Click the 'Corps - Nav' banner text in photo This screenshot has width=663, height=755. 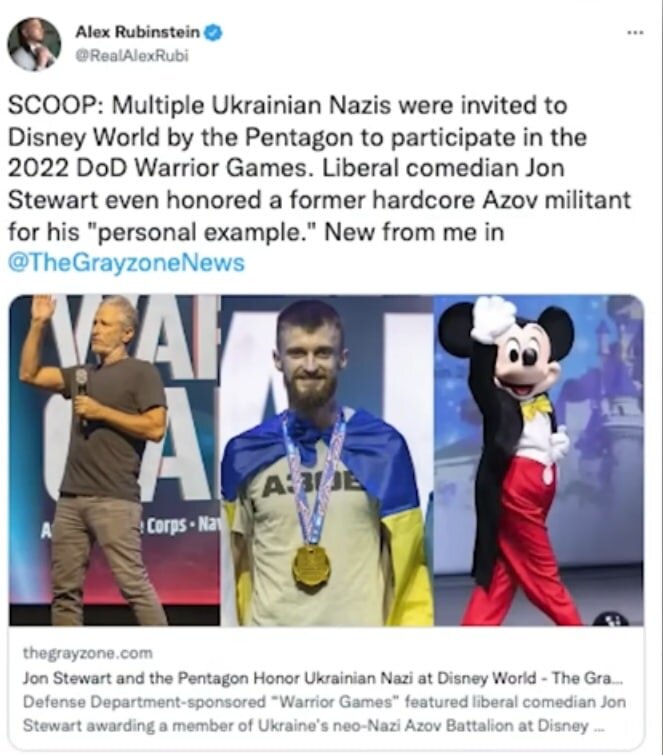[181, 525]
